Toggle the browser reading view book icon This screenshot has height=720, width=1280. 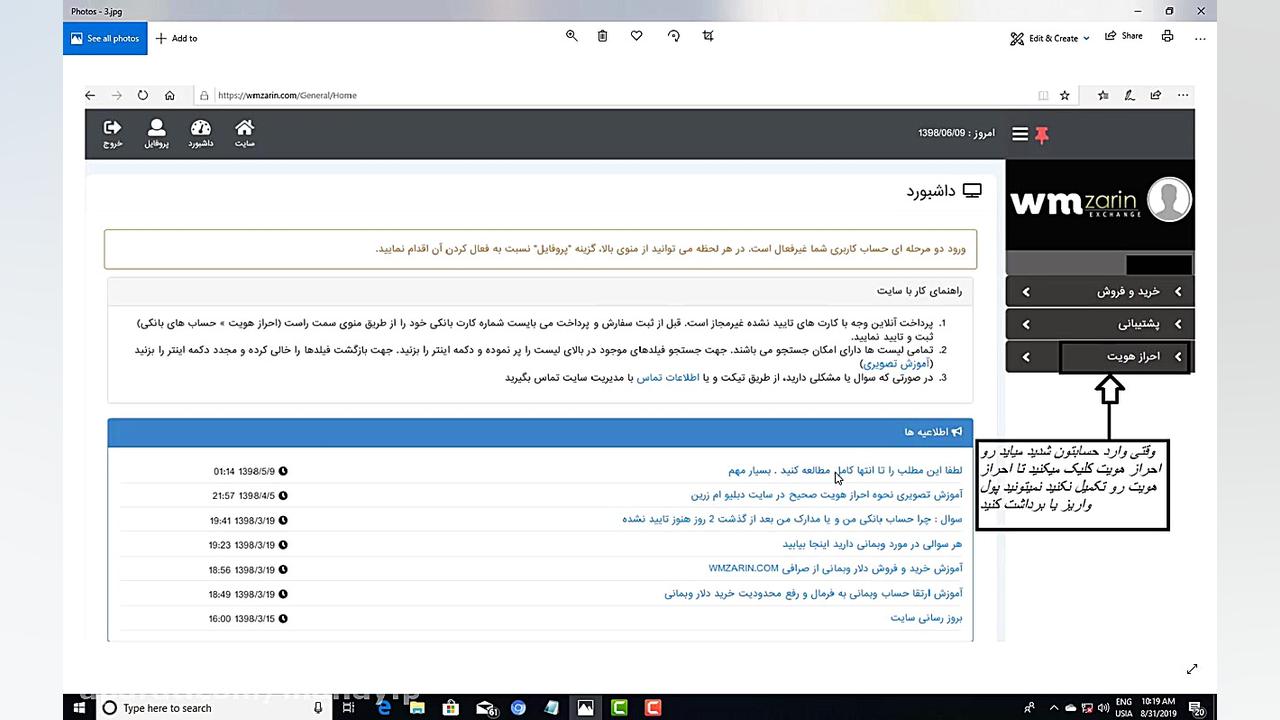click(1043, 95)
